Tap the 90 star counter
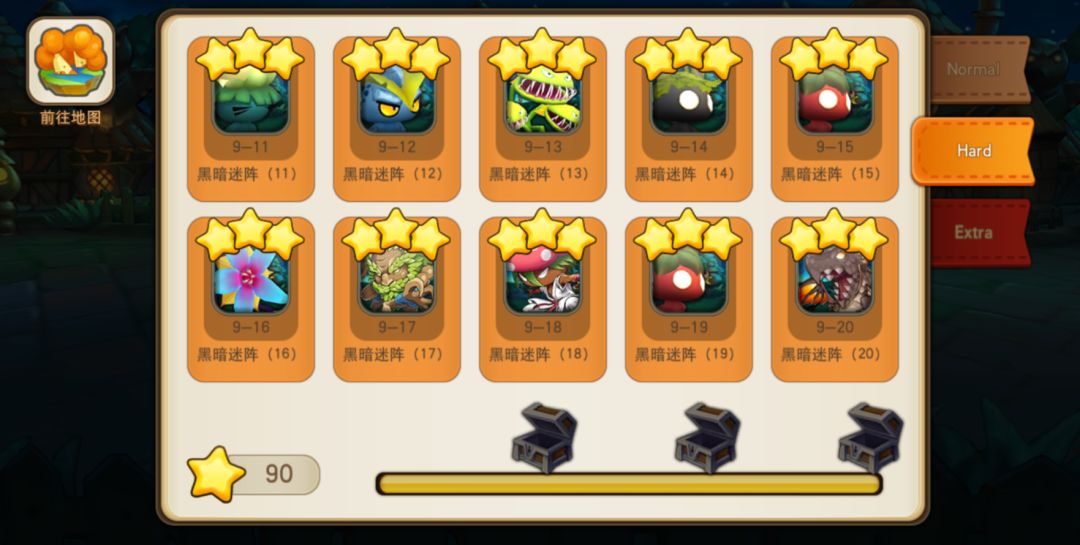This screenshot has width=1080, height=545. [x=255, y=473]
